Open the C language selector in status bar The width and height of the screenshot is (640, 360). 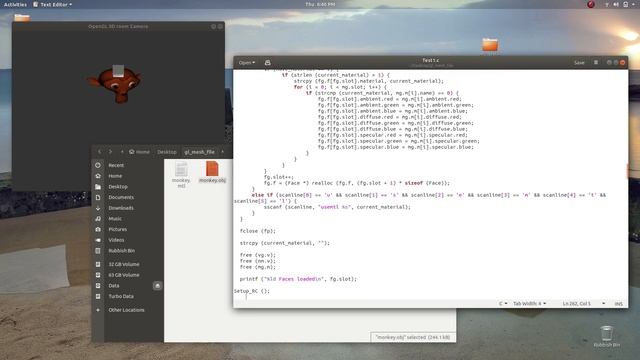pos(503,304)
